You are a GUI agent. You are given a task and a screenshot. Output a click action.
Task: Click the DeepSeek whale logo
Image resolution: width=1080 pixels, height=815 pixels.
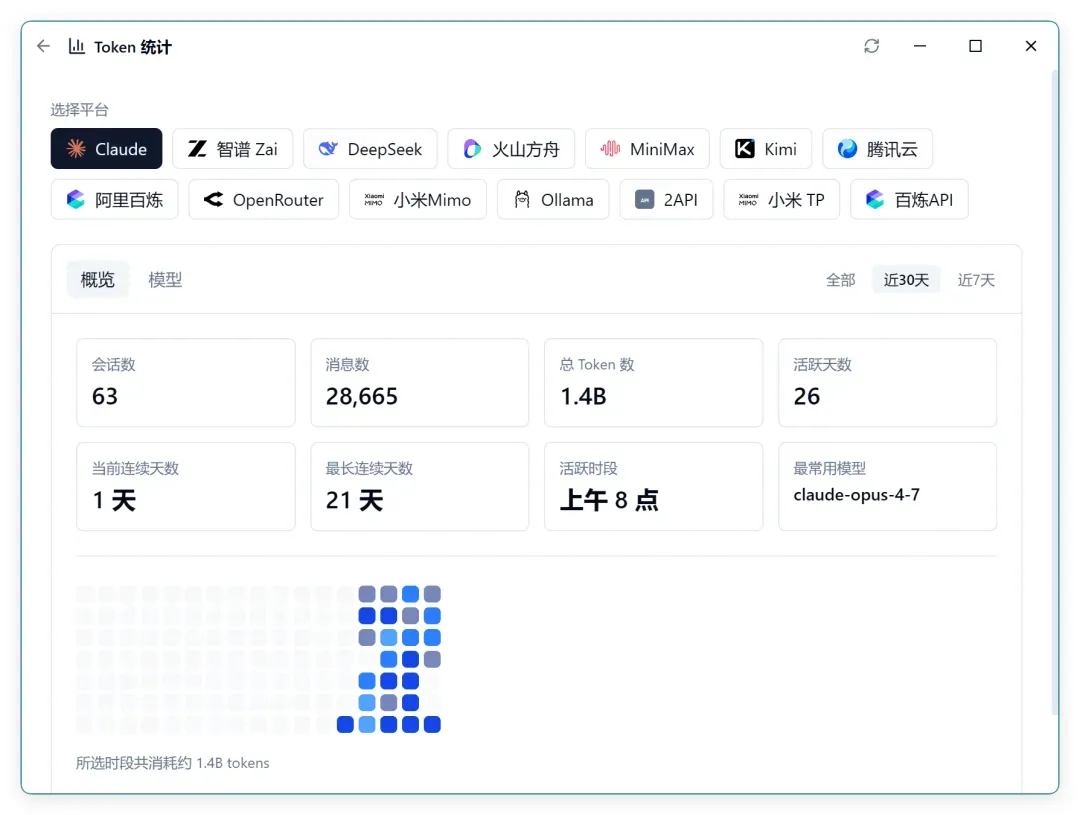pyautogui.click(x=329, y=149)
